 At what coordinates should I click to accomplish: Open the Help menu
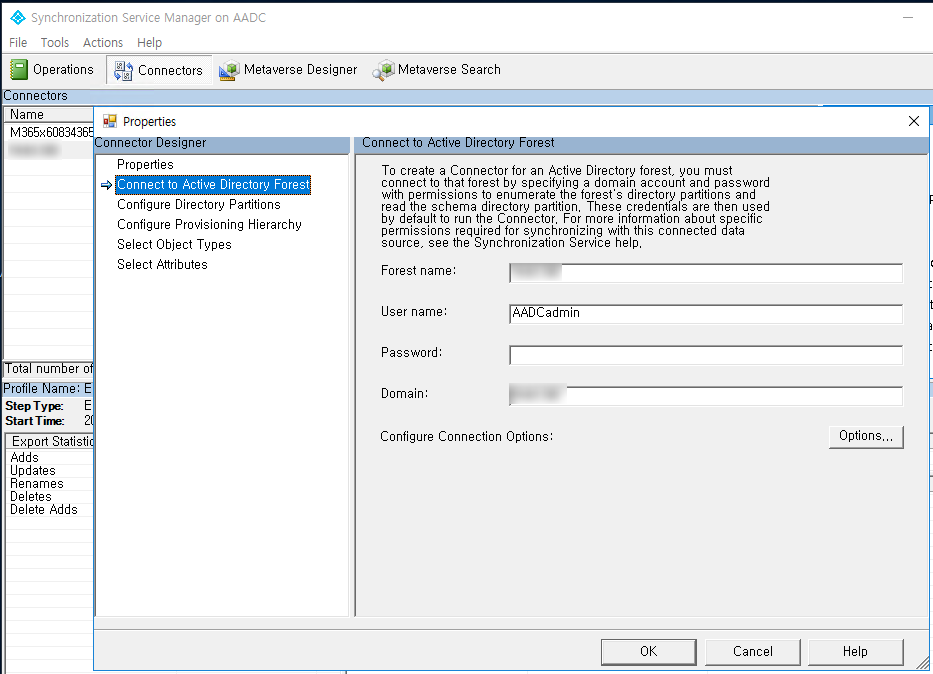point(149,43)
